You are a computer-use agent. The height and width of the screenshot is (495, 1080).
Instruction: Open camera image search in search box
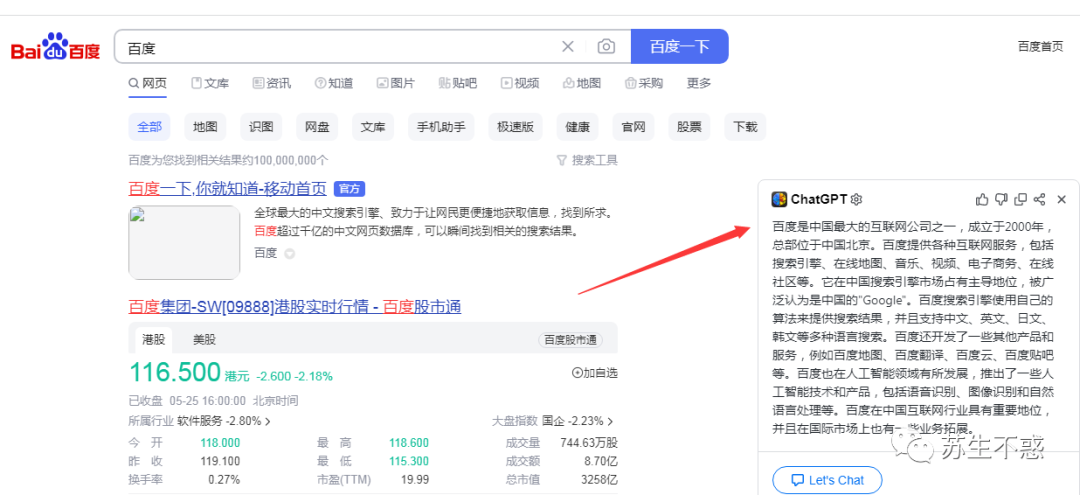[x=606, y=47]
